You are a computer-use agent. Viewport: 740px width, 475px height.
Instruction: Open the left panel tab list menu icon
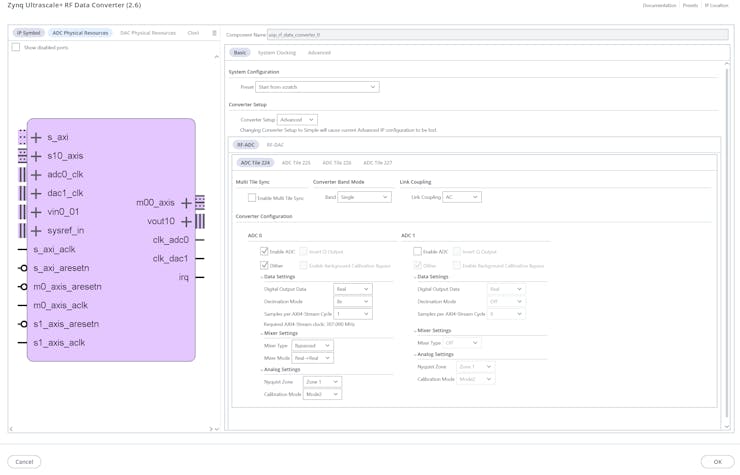[214, 33]
